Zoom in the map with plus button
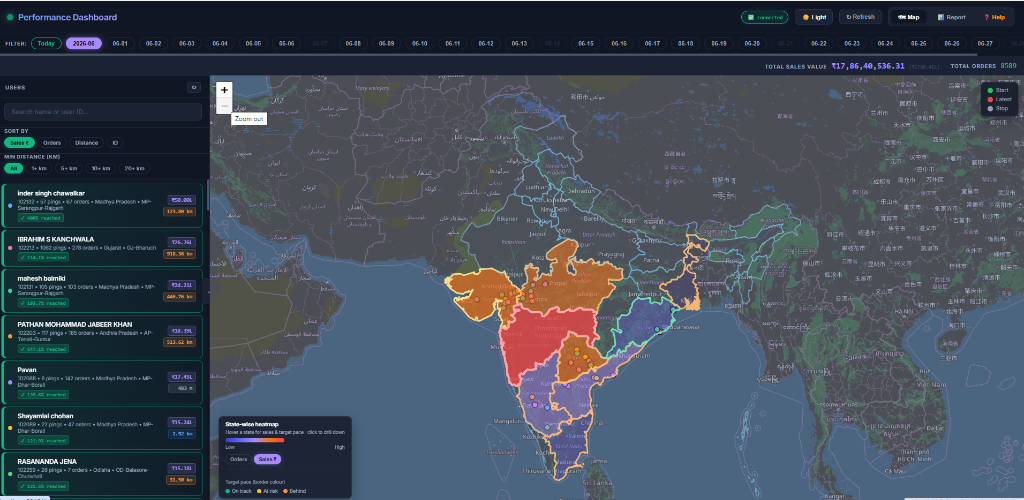Image resolution: width=1024 pixels, height=500 pixels. [225, 89]
